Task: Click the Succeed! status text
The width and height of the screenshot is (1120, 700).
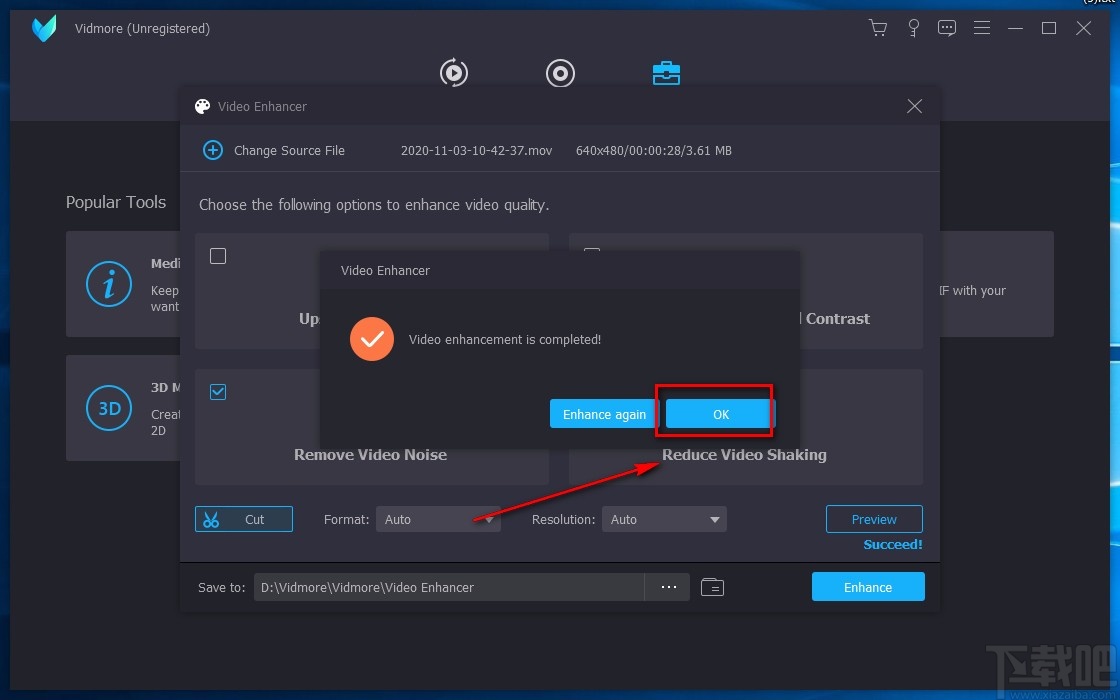Action: point(893,544)
